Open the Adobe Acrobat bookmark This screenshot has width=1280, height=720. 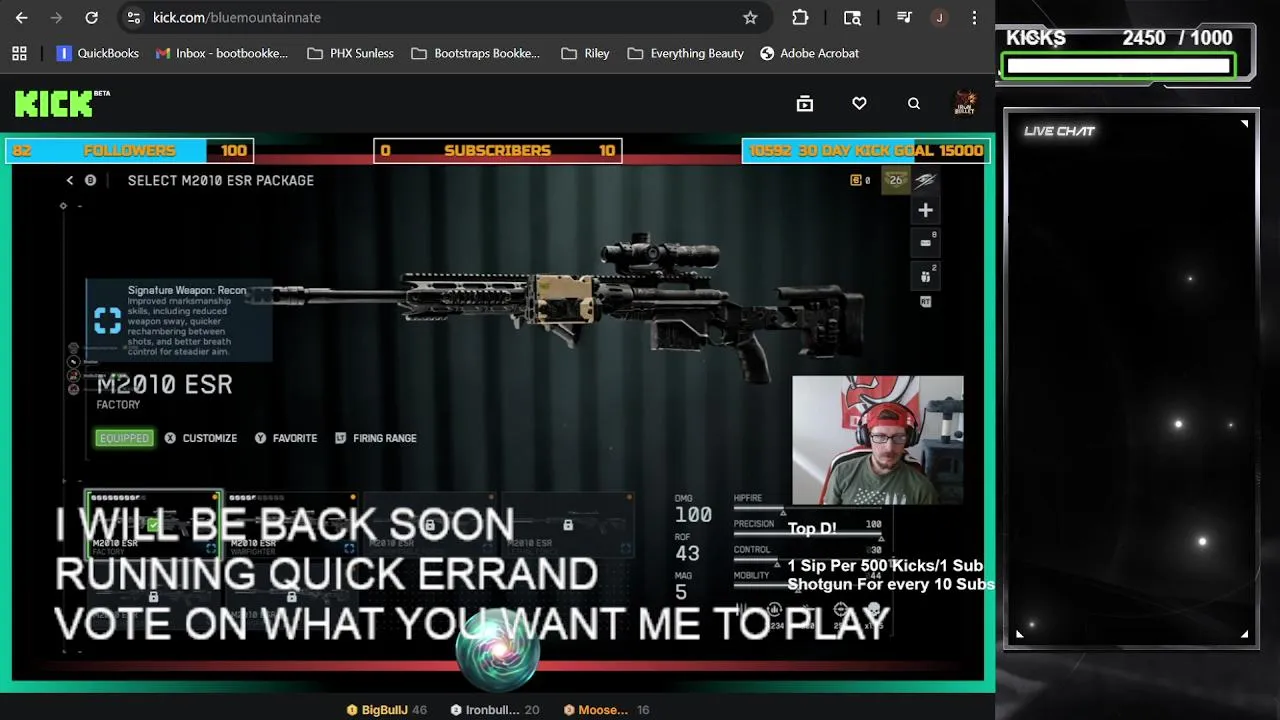[809, 53]
